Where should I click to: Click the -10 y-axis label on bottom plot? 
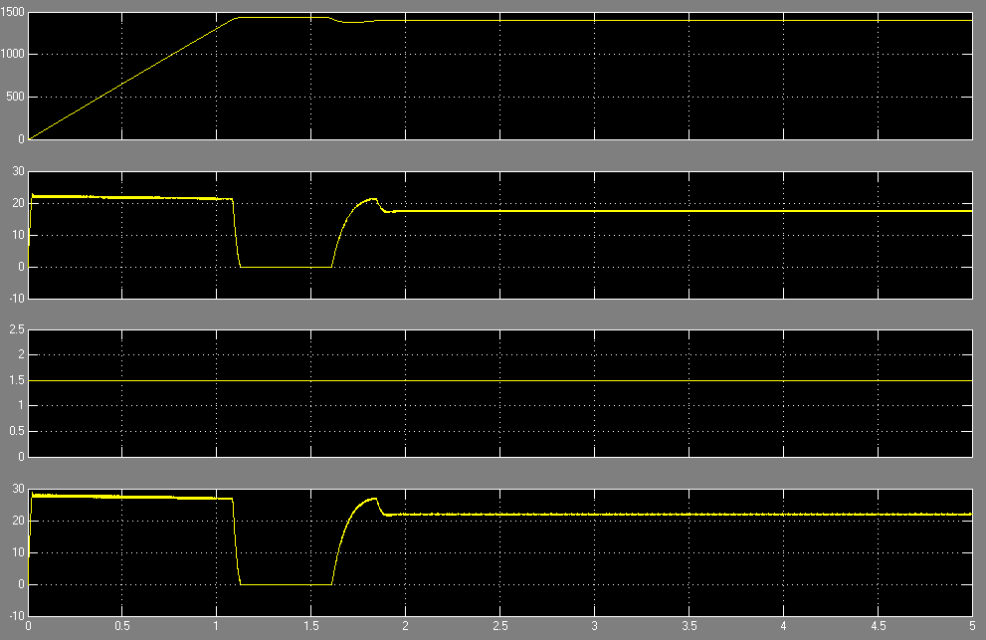pos(17,616)
